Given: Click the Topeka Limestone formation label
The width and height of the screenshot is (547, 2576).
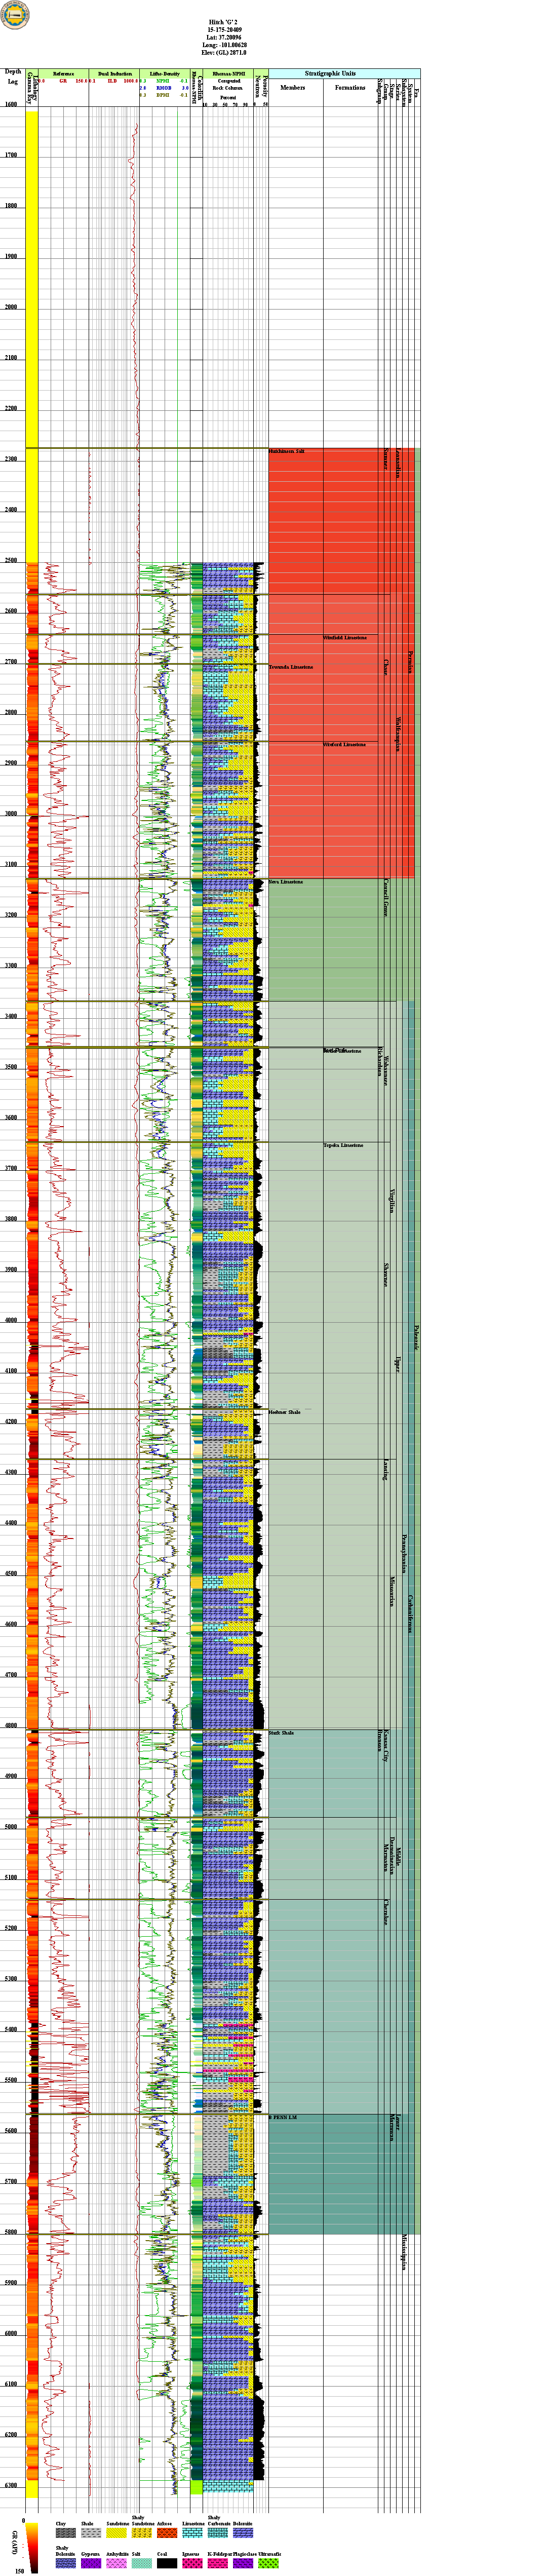Looking at the screenshot, I should (x=343, y=1145).
